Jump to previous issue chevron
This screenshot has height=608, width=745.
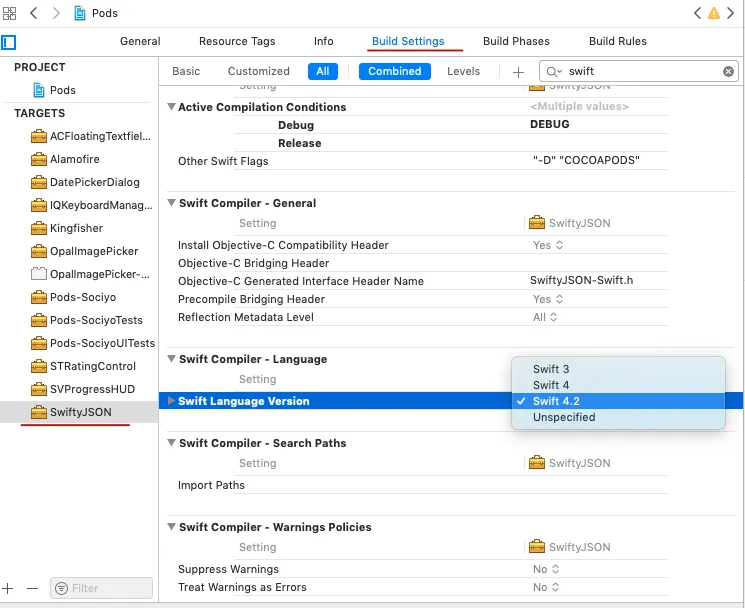697,13
